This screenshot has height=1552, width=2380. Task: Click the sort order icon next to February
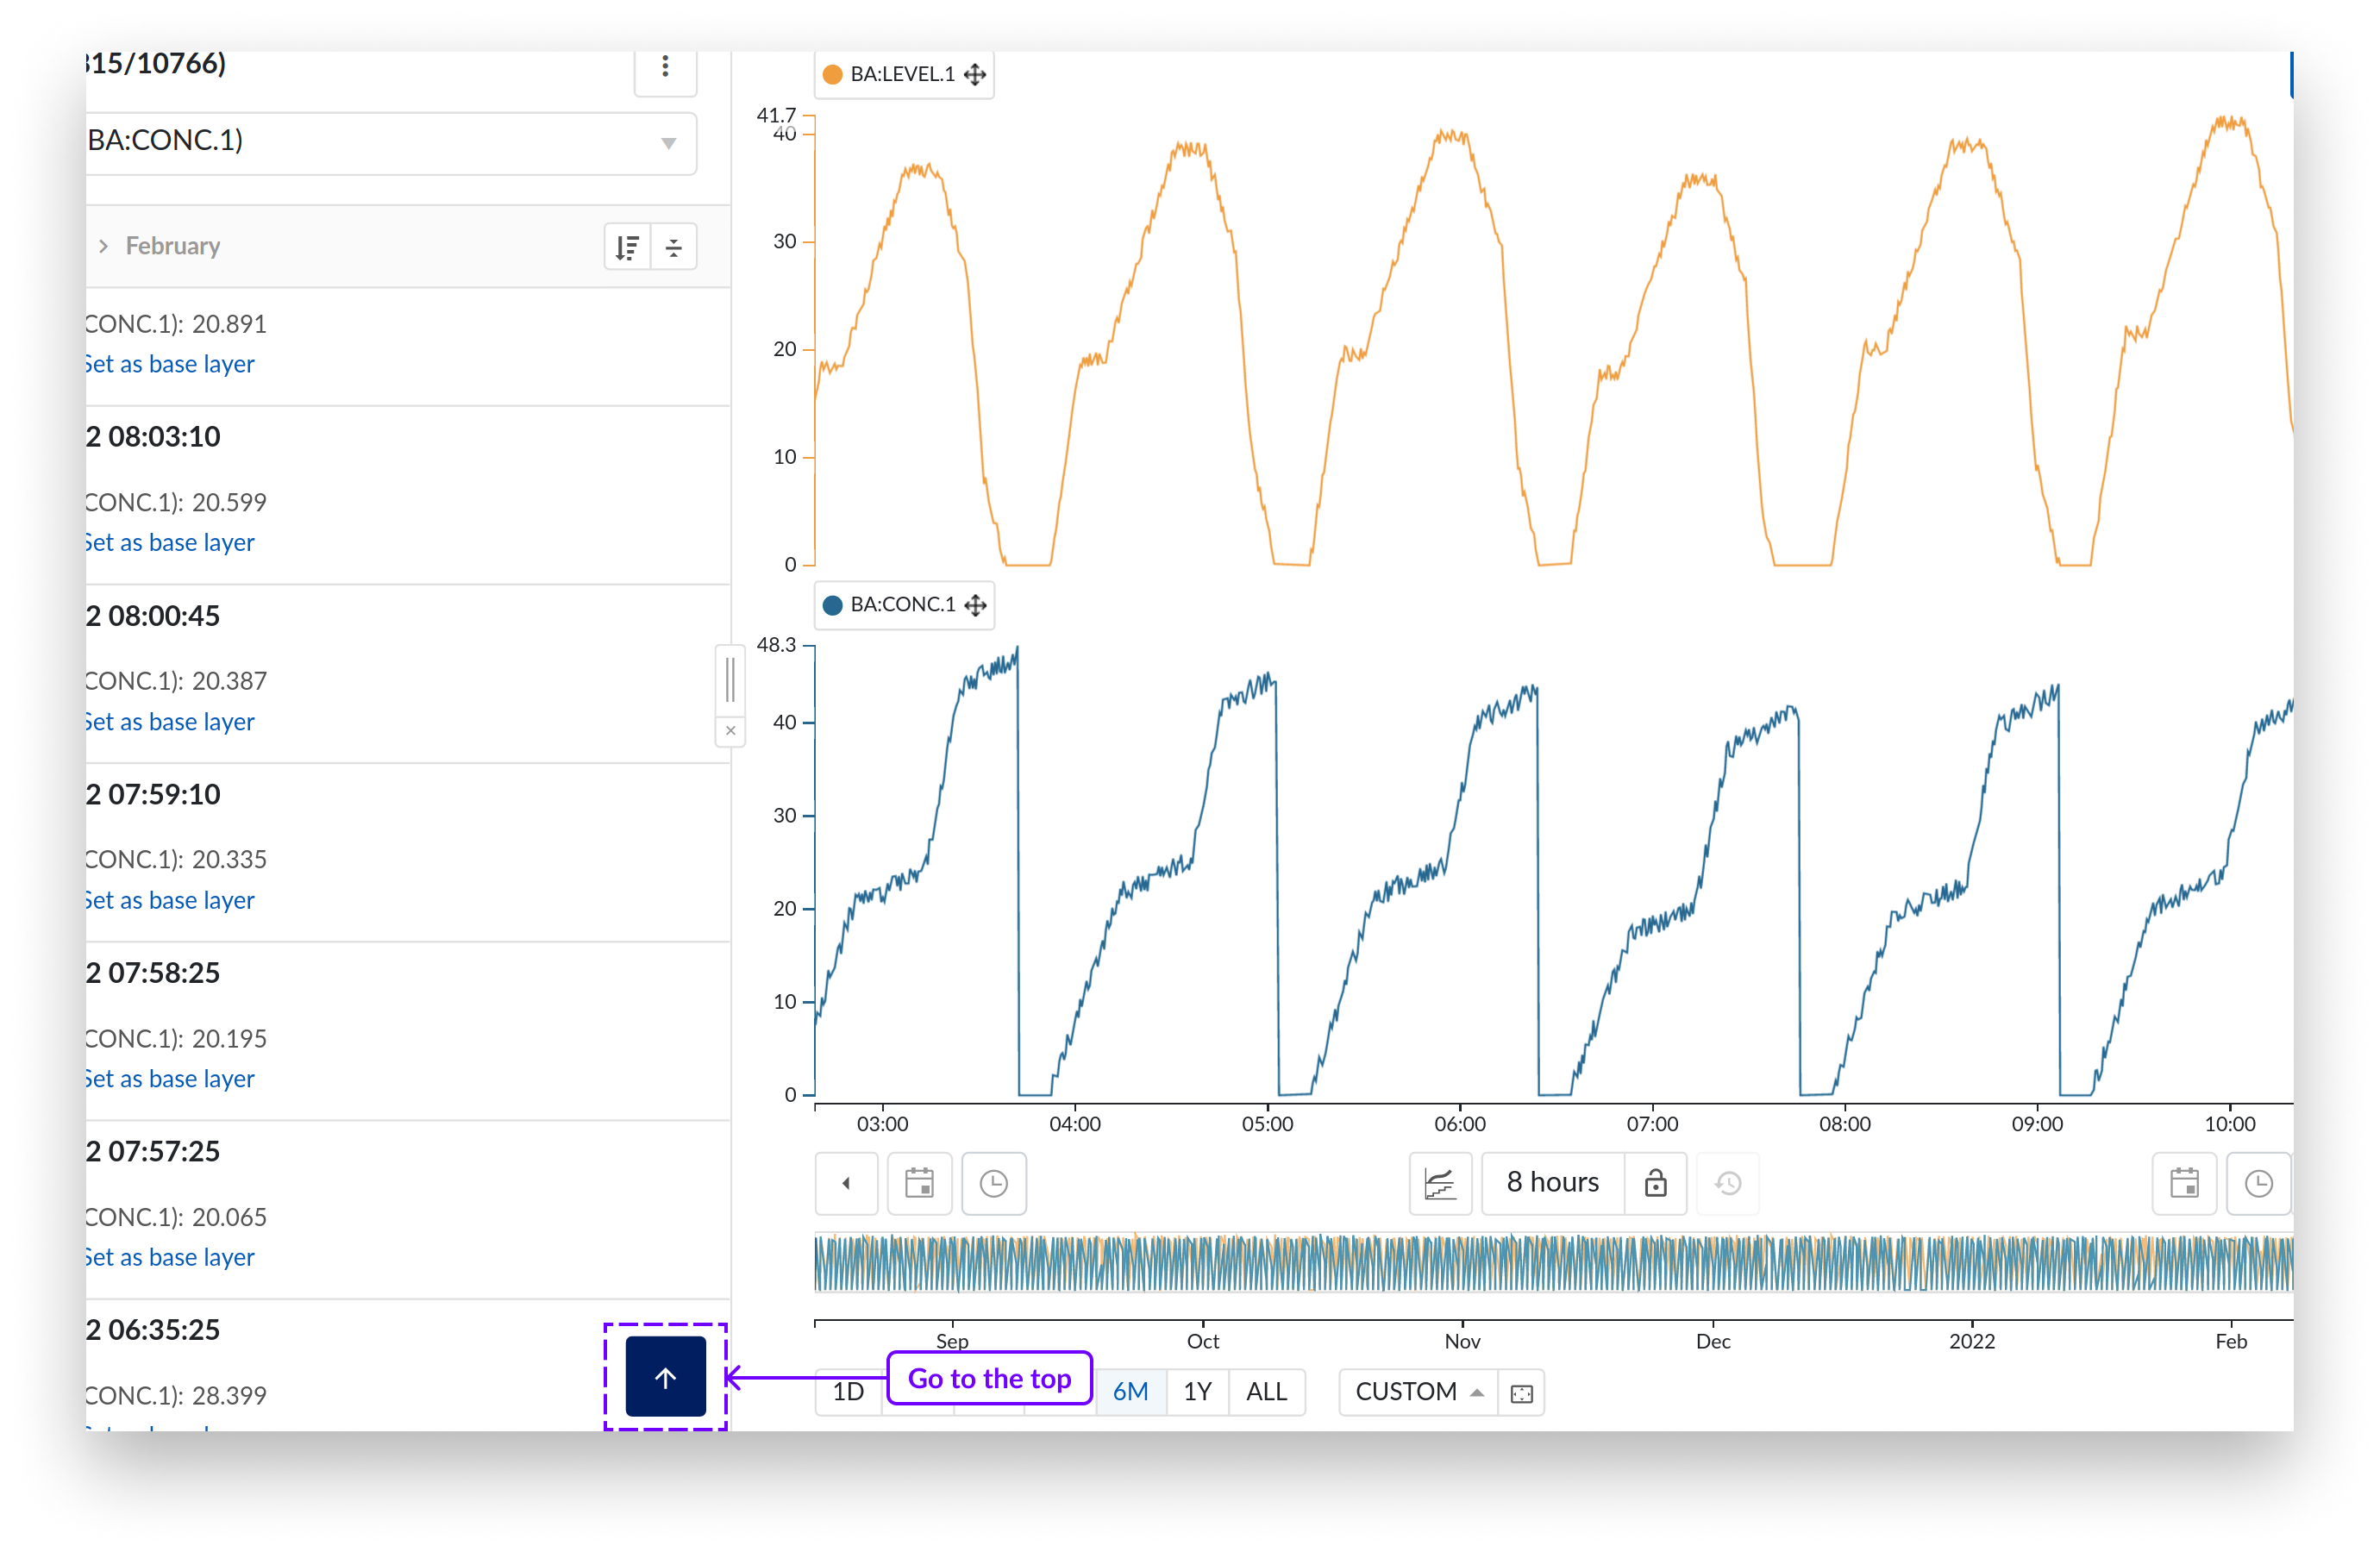[x=627, y=247]
